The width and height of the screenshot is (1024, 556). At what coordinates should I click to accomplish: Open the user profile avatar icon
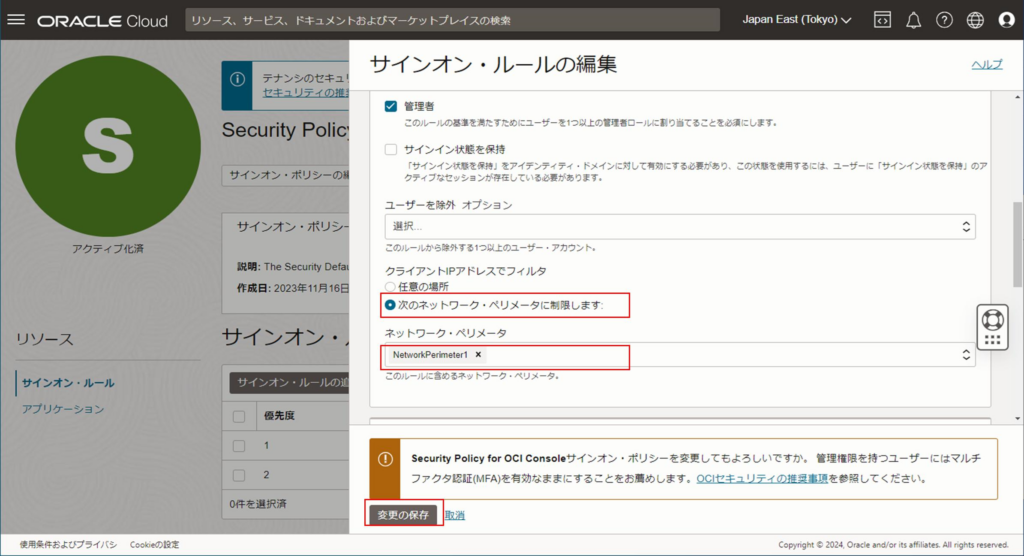[1006, 20]
